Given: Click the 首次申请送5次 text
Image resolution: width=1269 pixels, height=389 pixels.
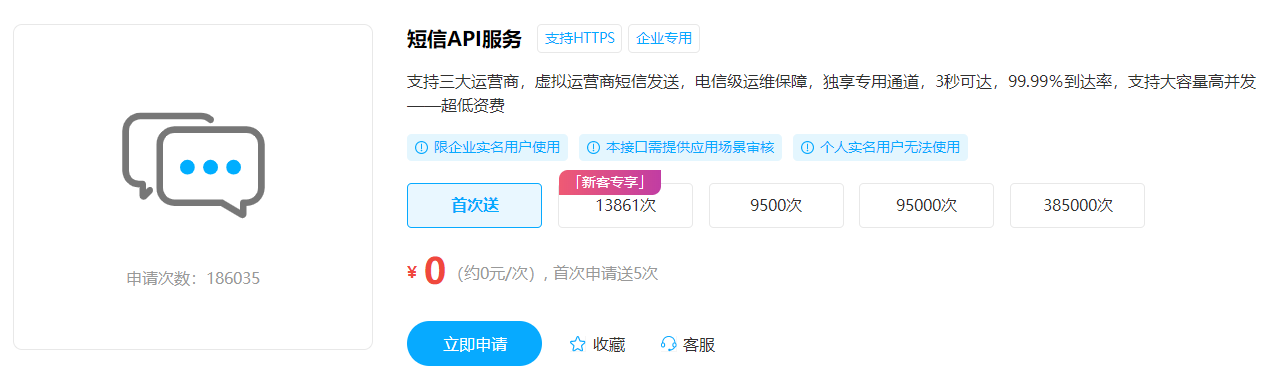Looking at the screenshot, I should [x=606, y=273].
